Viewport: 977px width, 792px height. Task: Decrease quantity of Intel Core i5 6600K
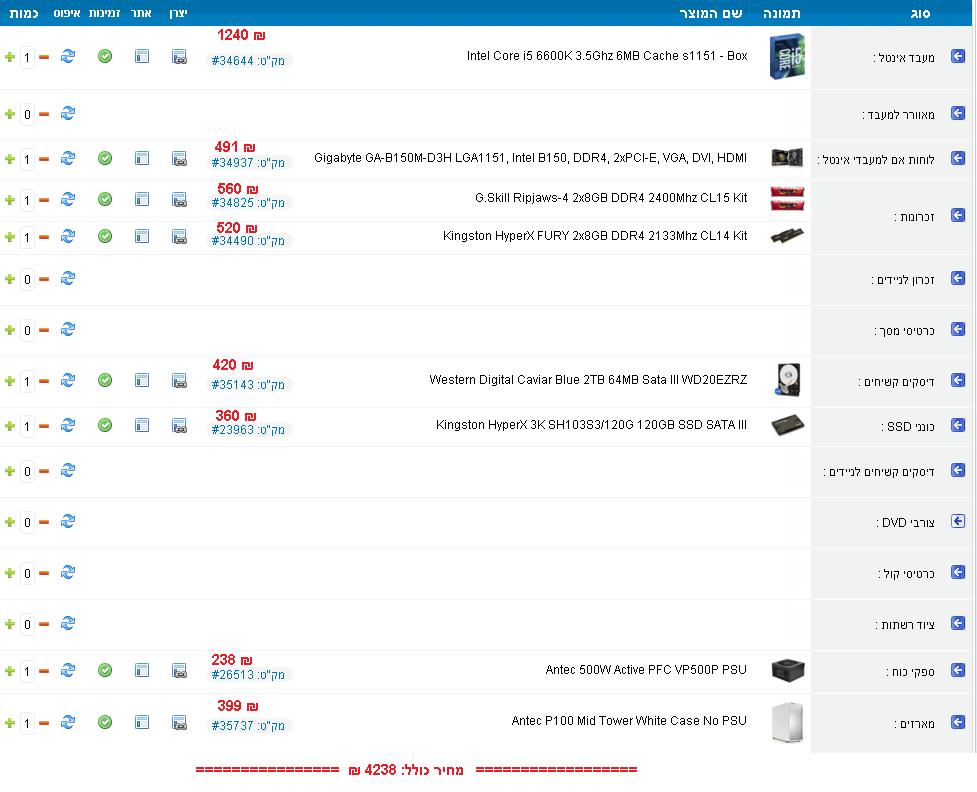[x=44, y=57]
